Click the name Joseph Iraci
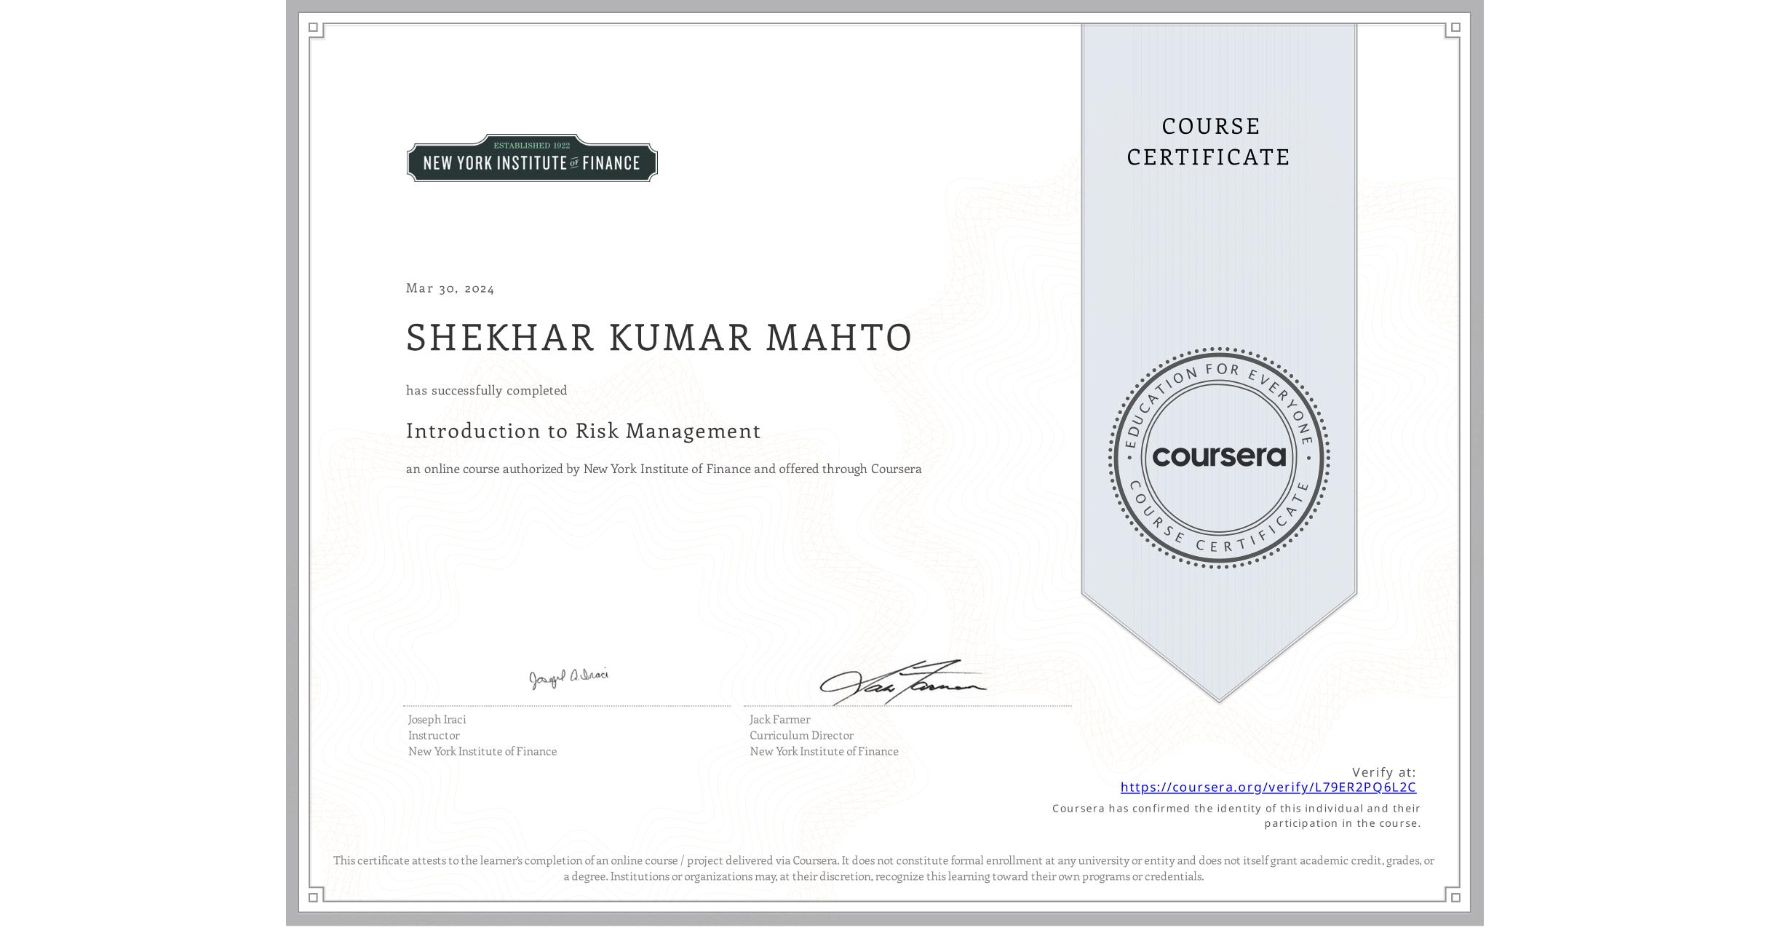The height and width of the screenshot is (928, 1772). pyautogui.click(x=437, y=719)
